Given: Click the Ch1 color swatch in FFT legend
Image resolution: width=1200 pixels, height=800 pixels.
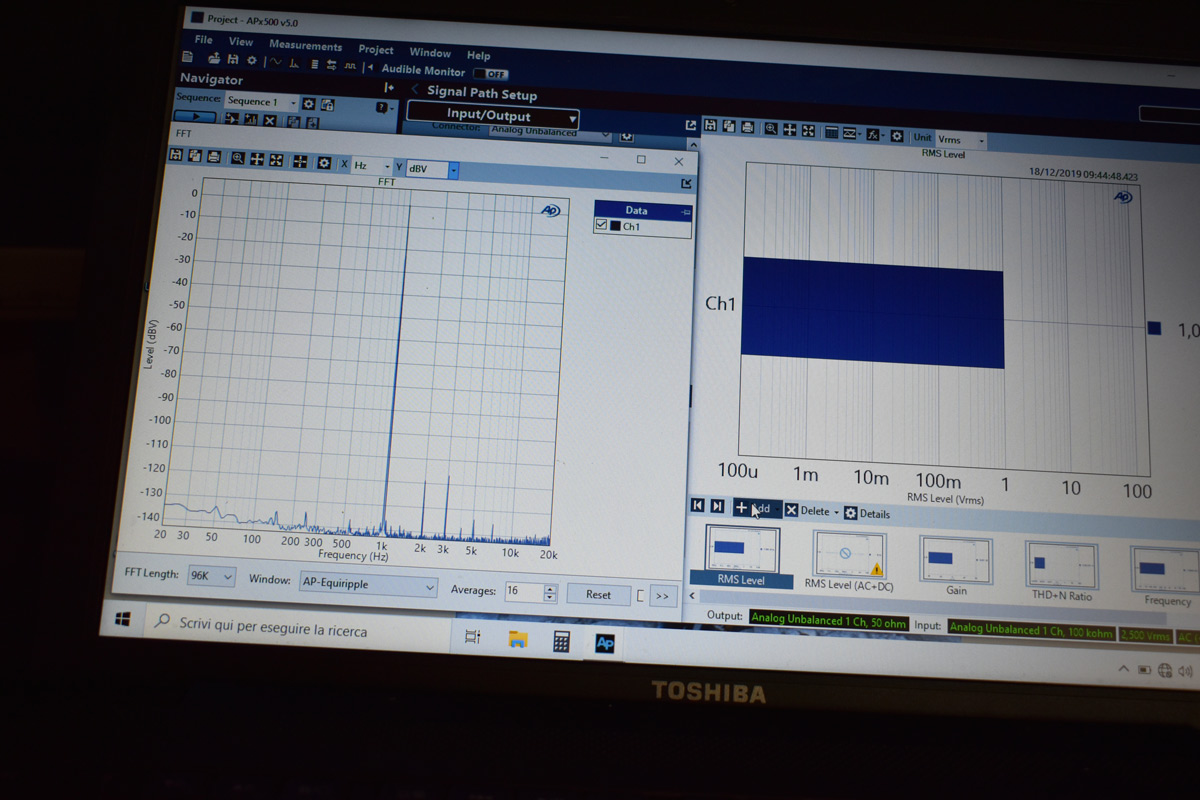Looking at the screenshot, I should [615, 226].
